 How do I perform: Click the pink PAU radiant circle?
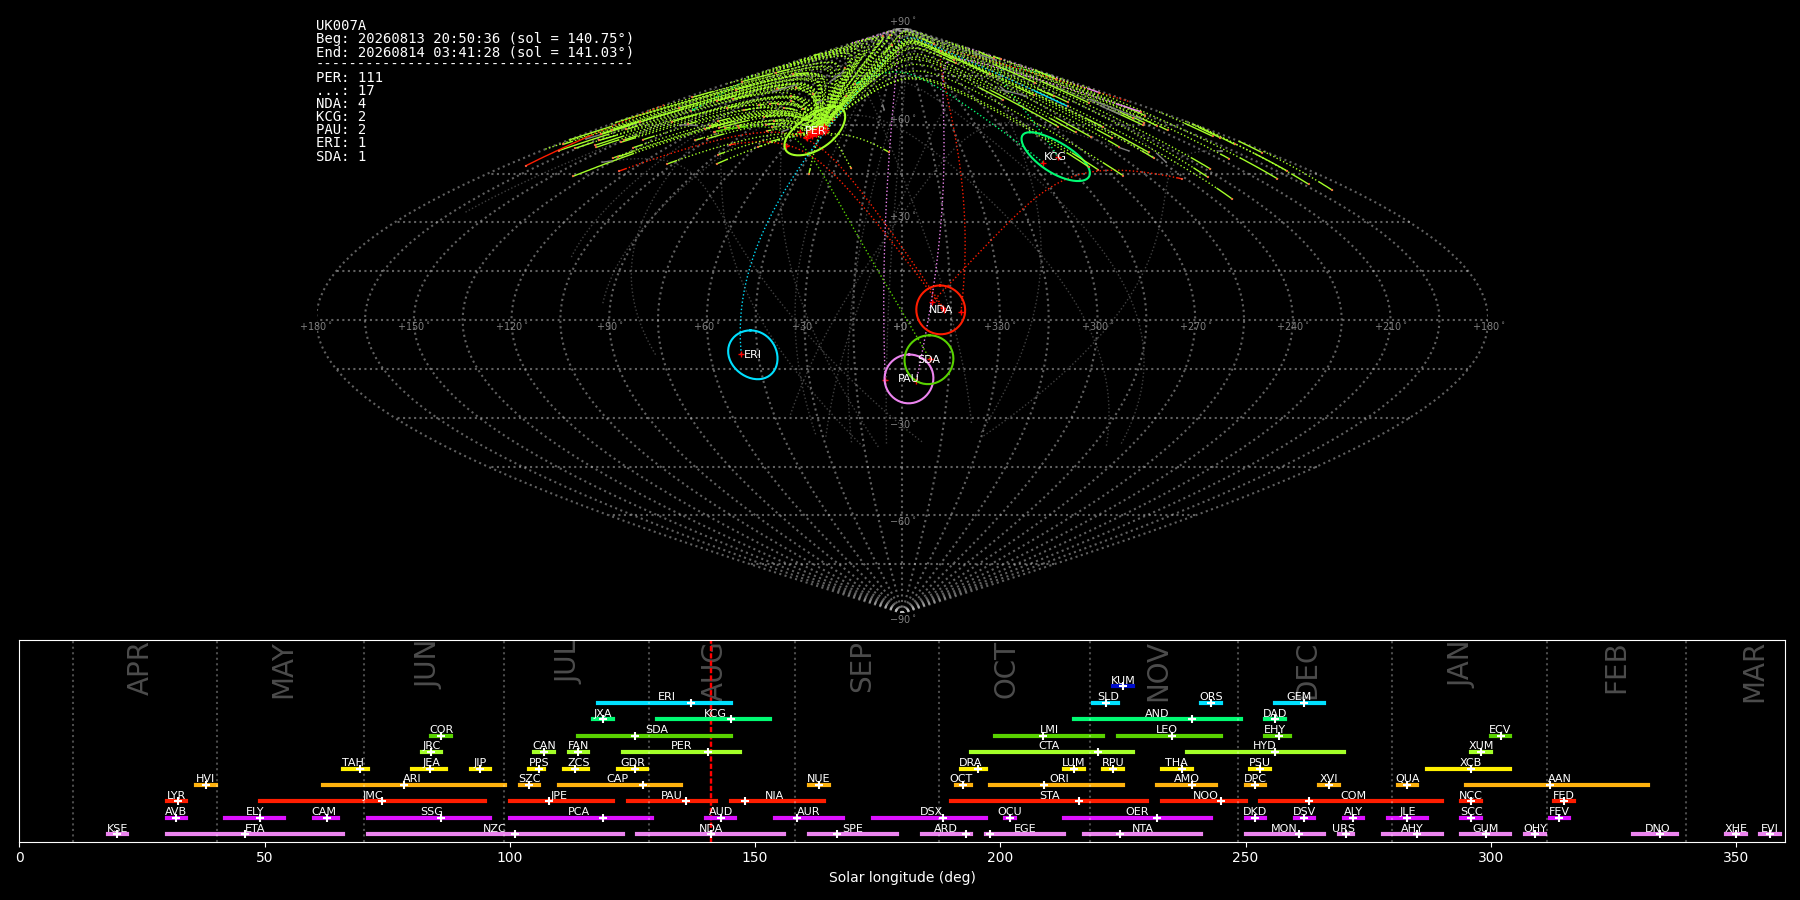click(909, 378)
